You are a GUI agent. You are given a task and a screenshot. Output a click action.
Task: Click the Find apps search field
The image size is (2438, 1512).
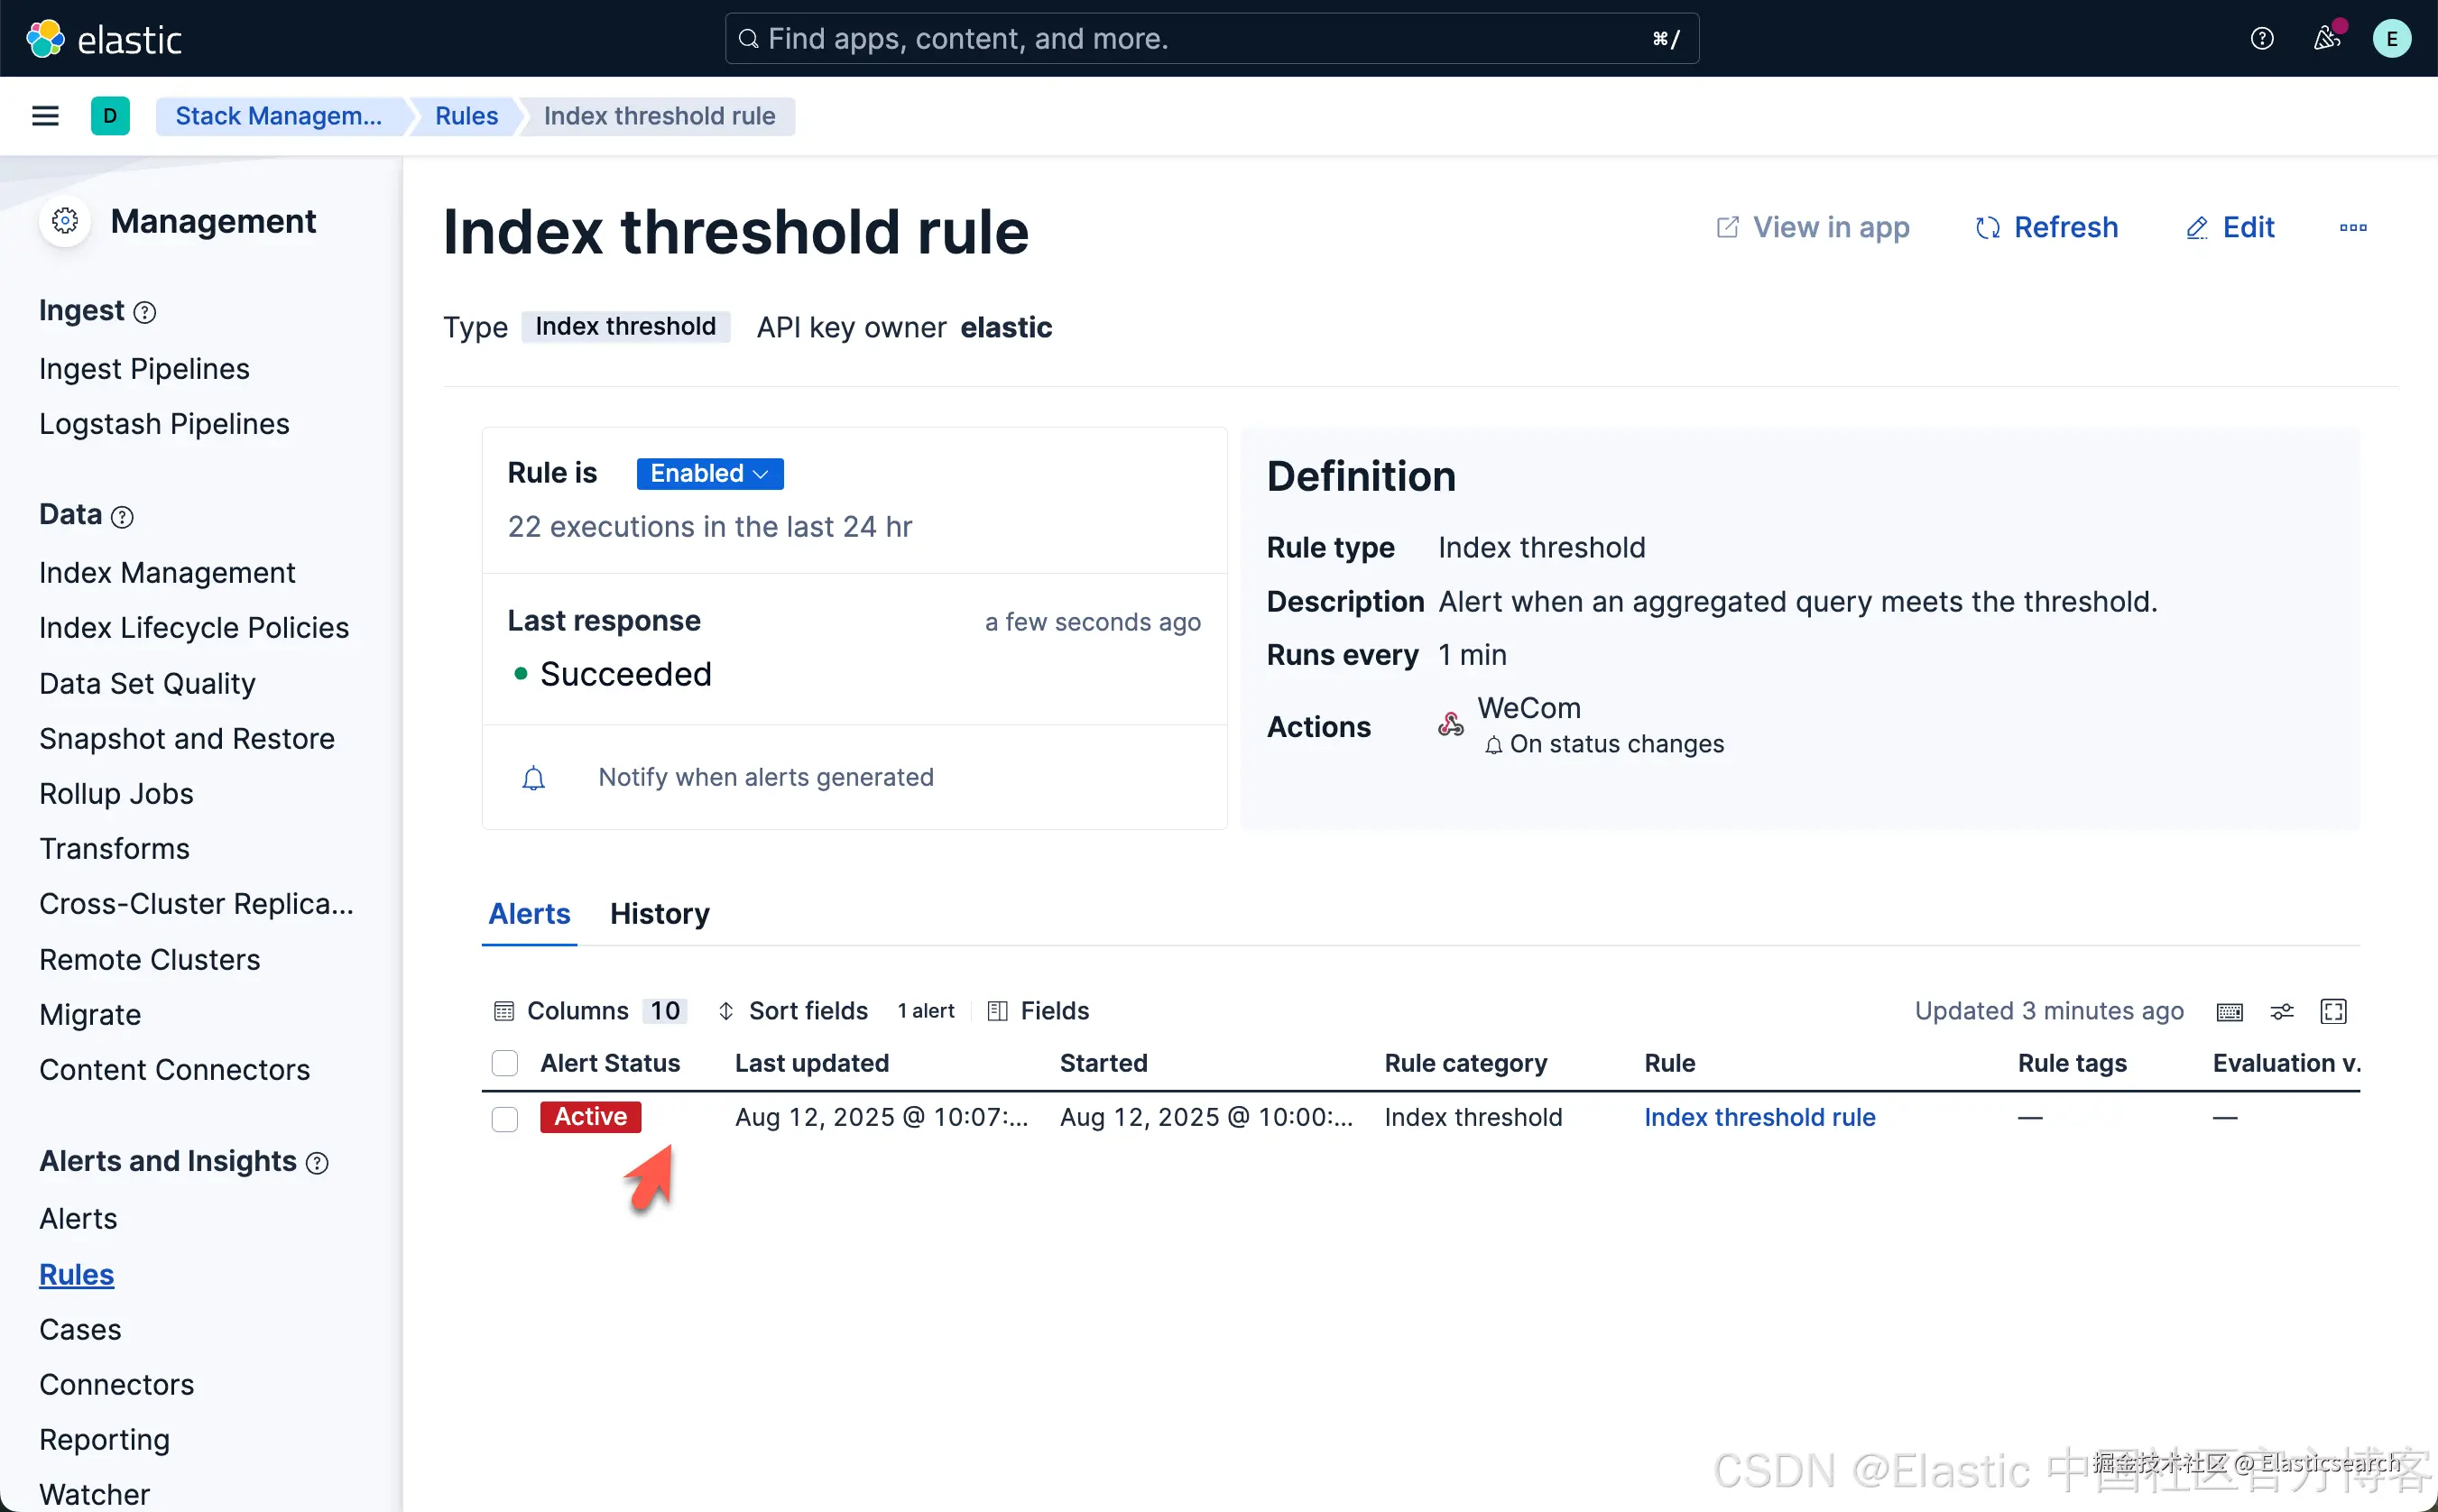tap(1210, 39)
